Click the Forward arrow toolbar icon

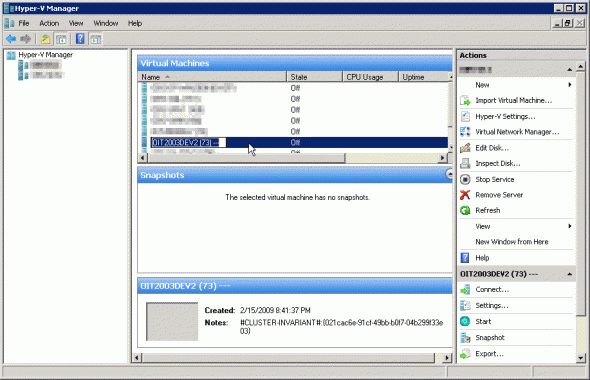tap(26, 38)
